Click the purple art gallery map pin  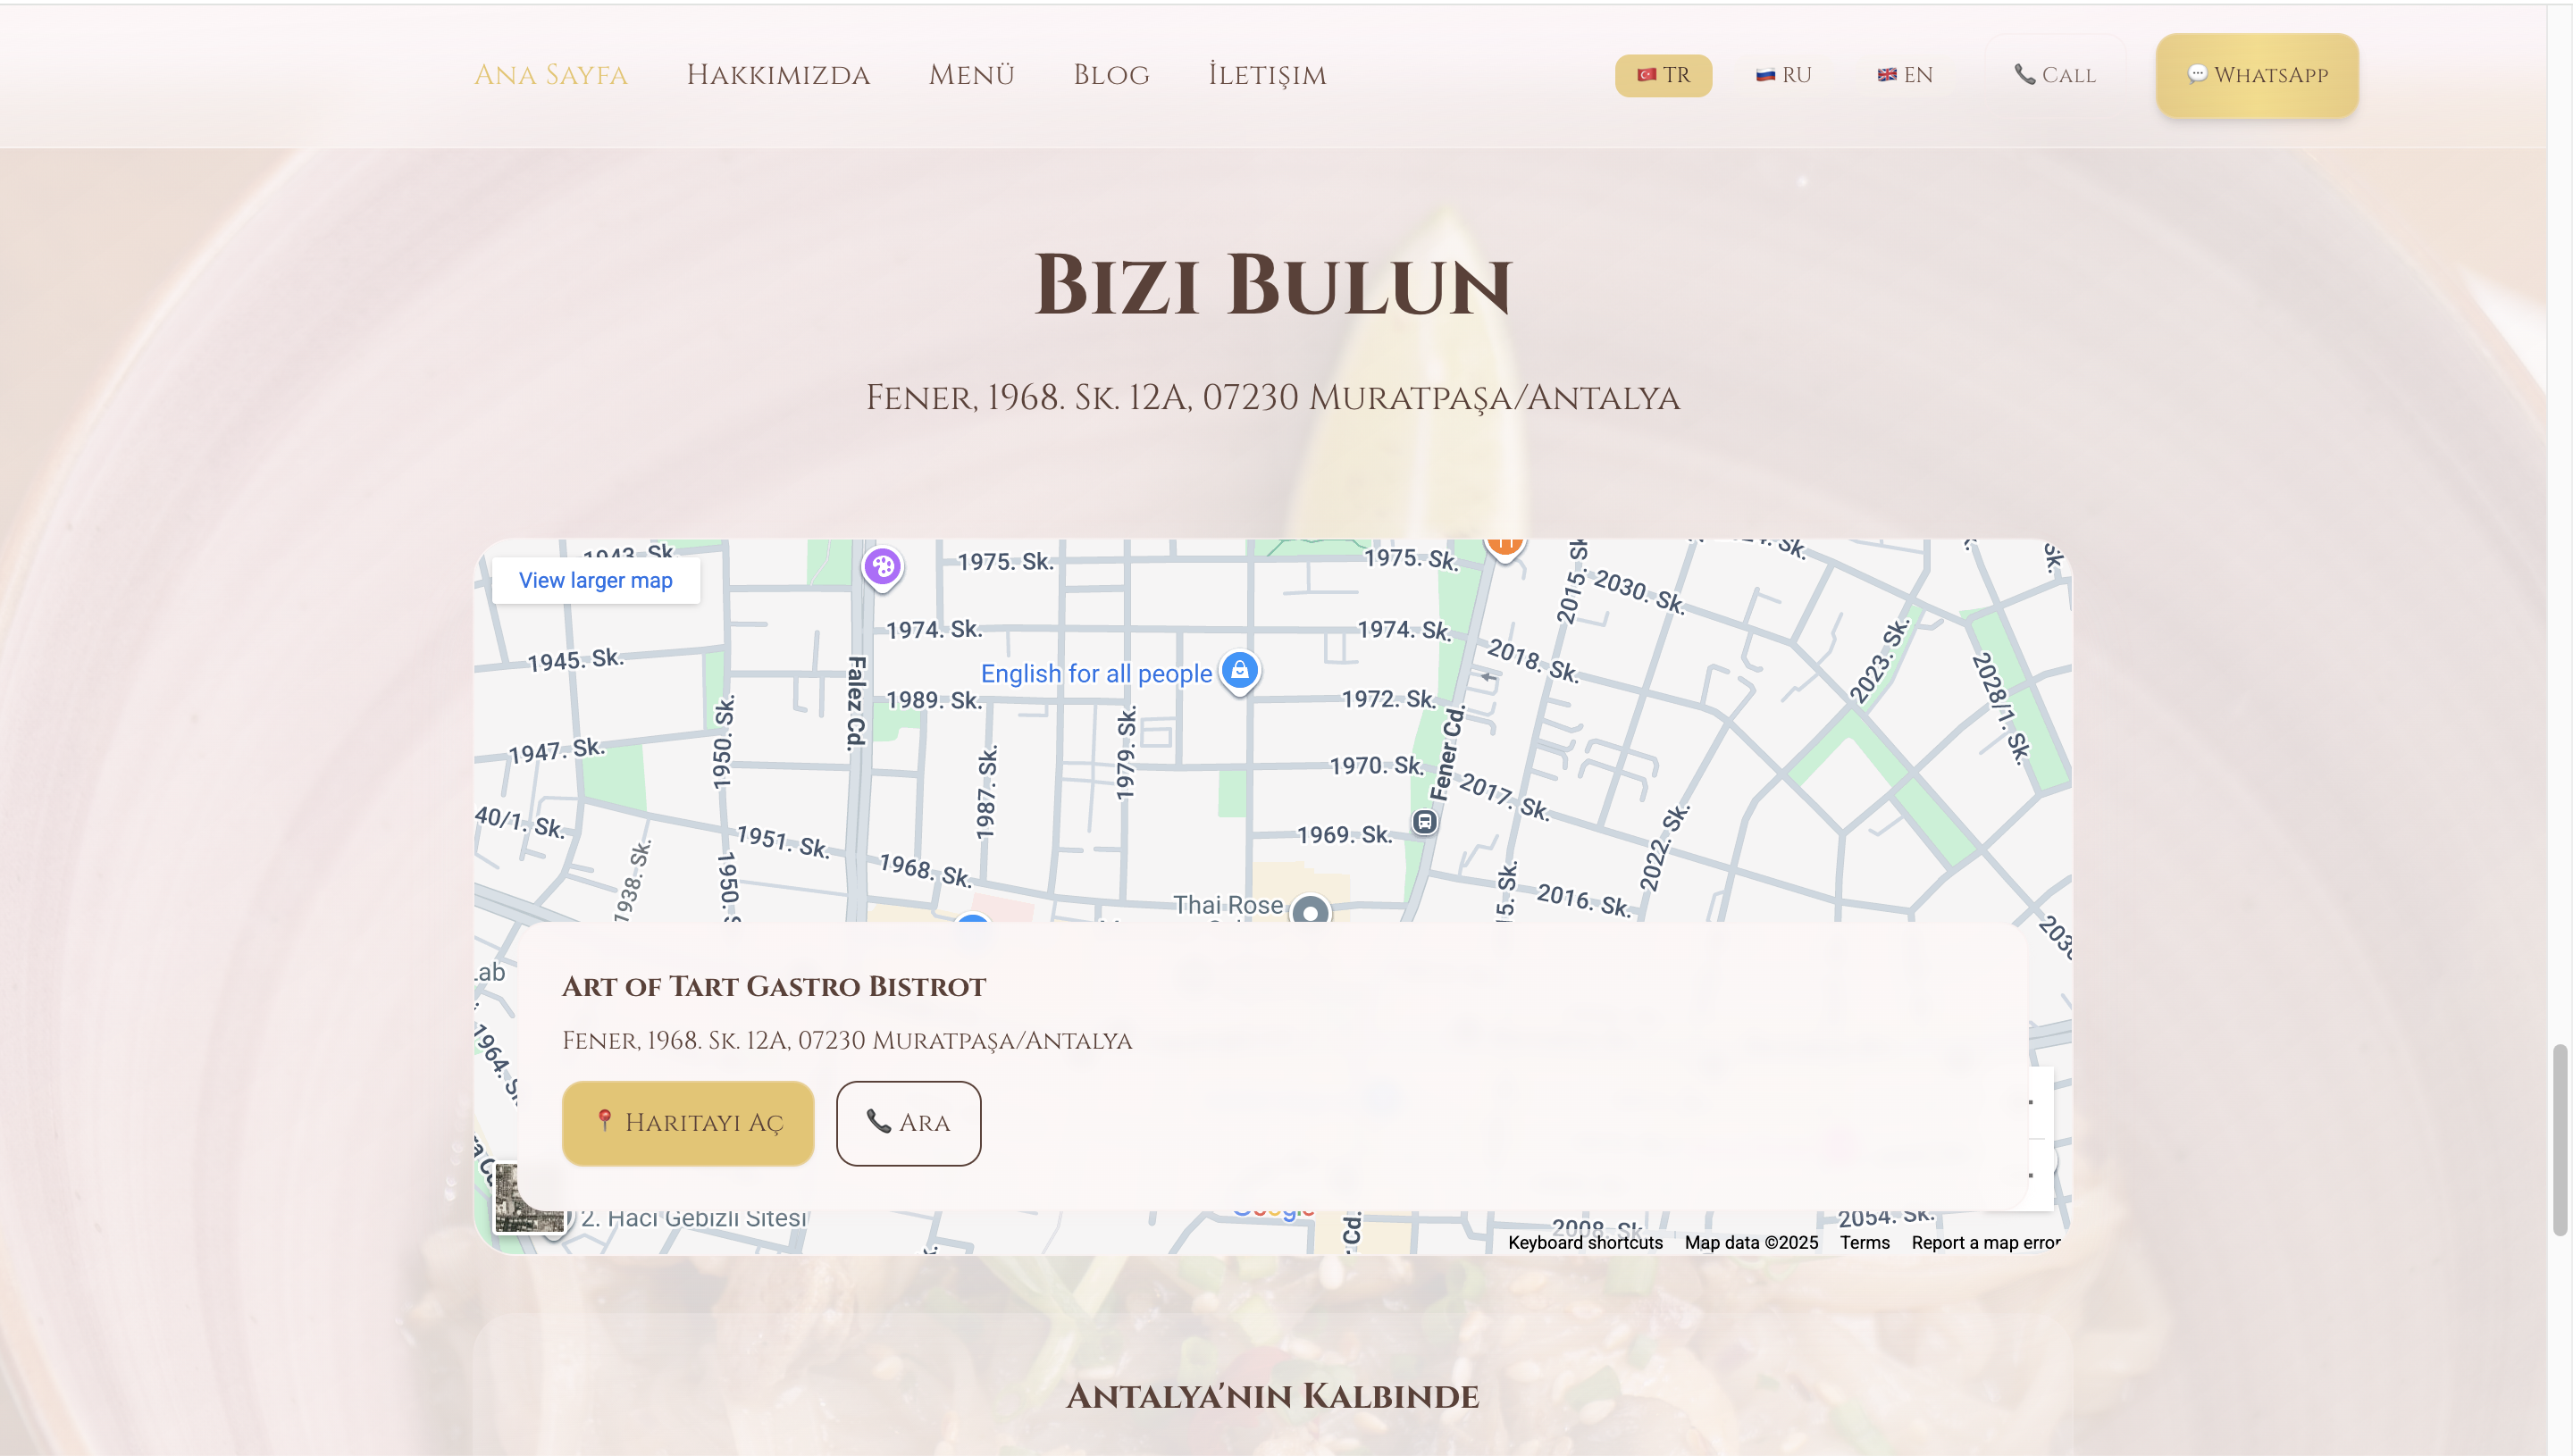[x=882, y=567]
